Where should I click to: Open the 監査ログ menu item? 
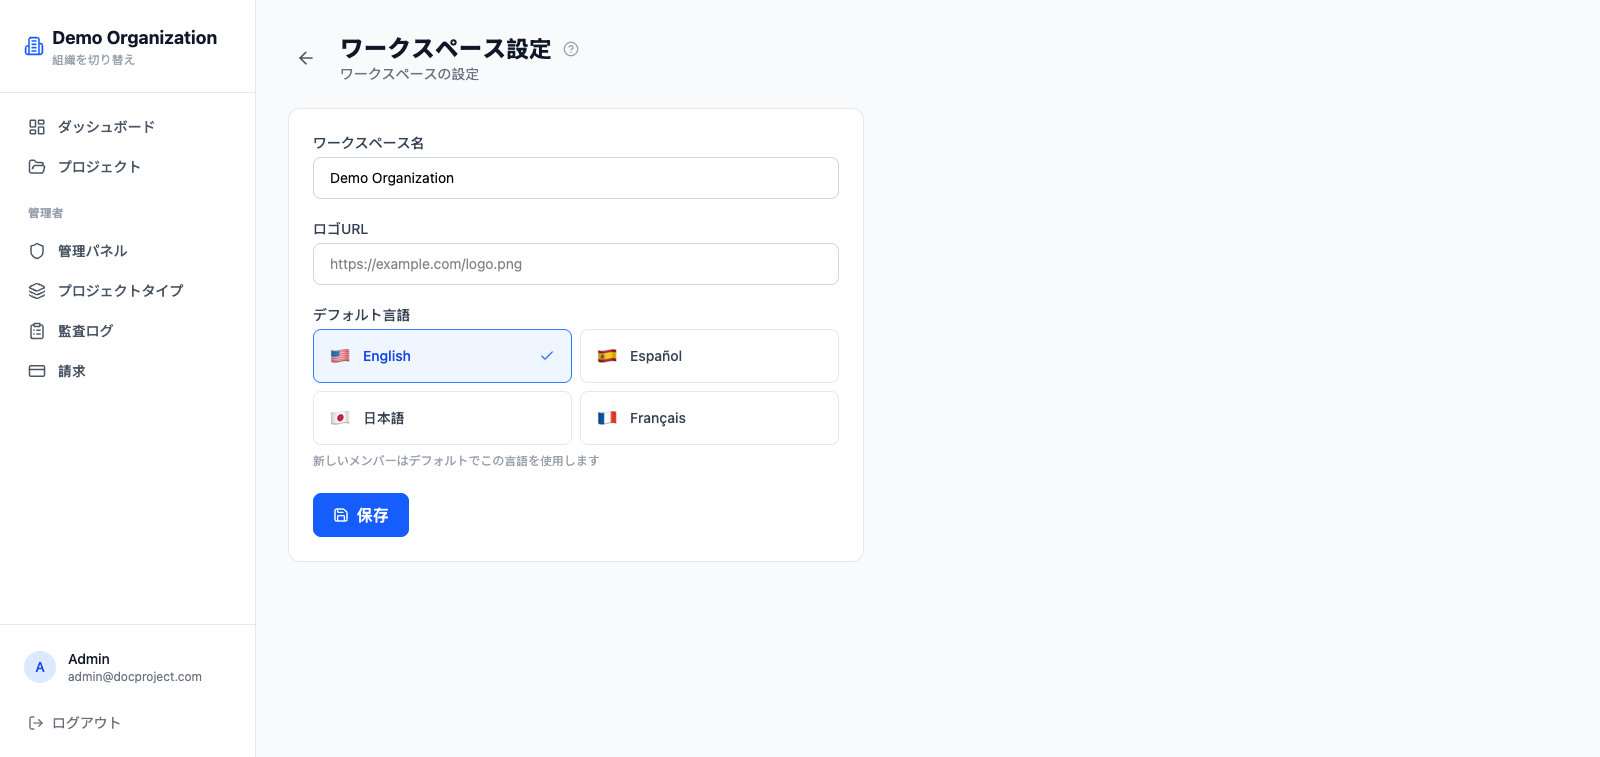(x=127, y=331)
